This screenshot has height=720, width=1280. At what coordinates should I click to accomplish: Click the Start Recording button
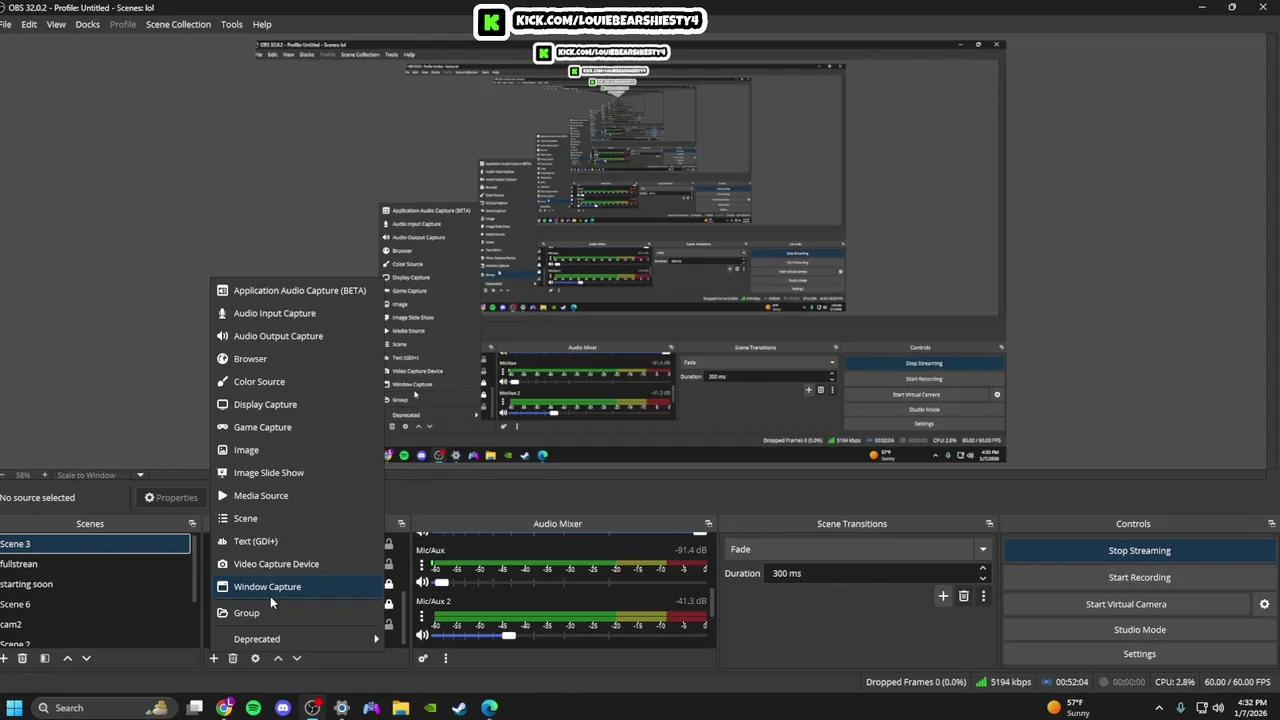(1139, 577)
